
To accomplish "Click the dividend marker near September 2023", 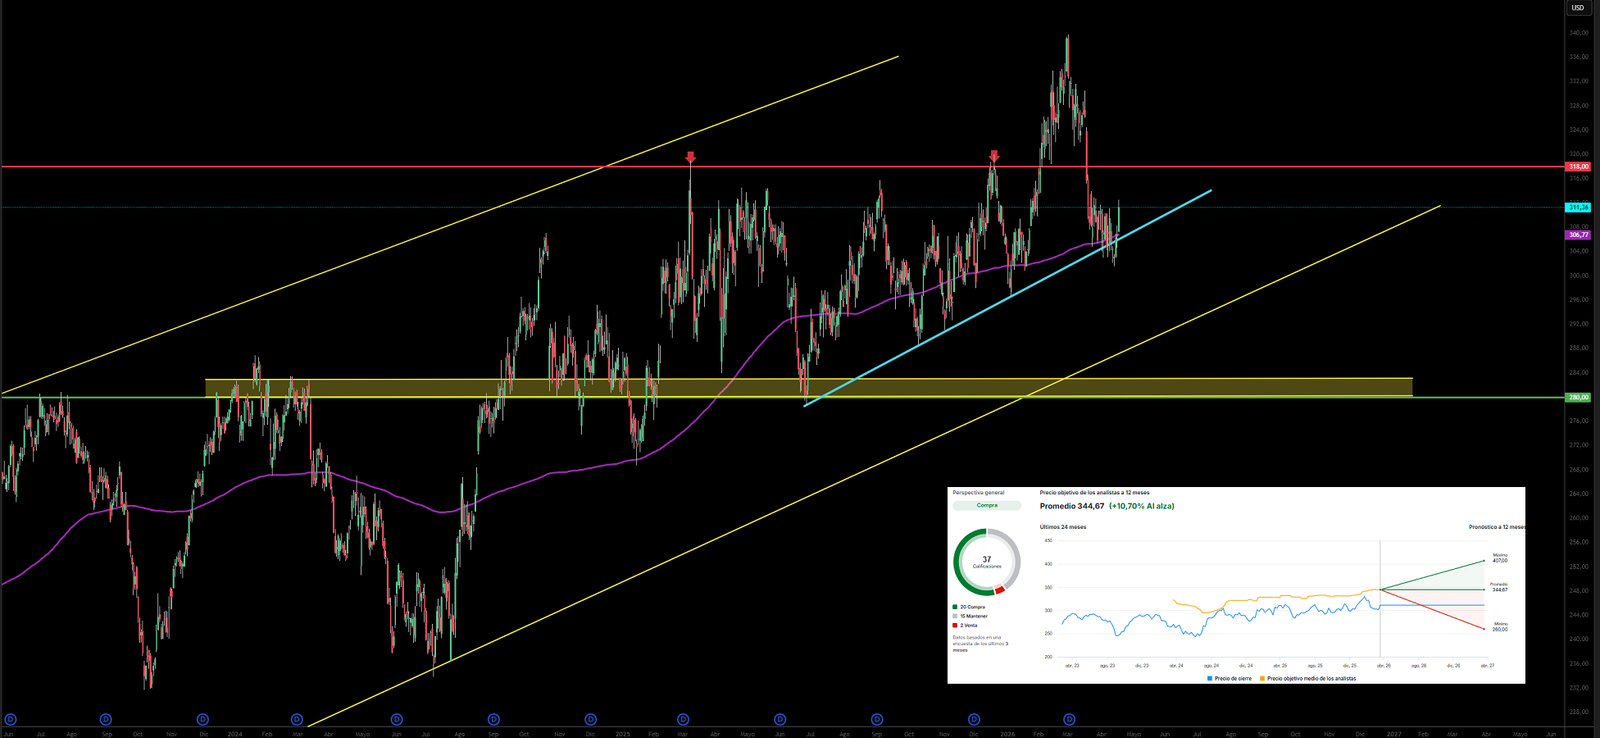I will (106, 719).
